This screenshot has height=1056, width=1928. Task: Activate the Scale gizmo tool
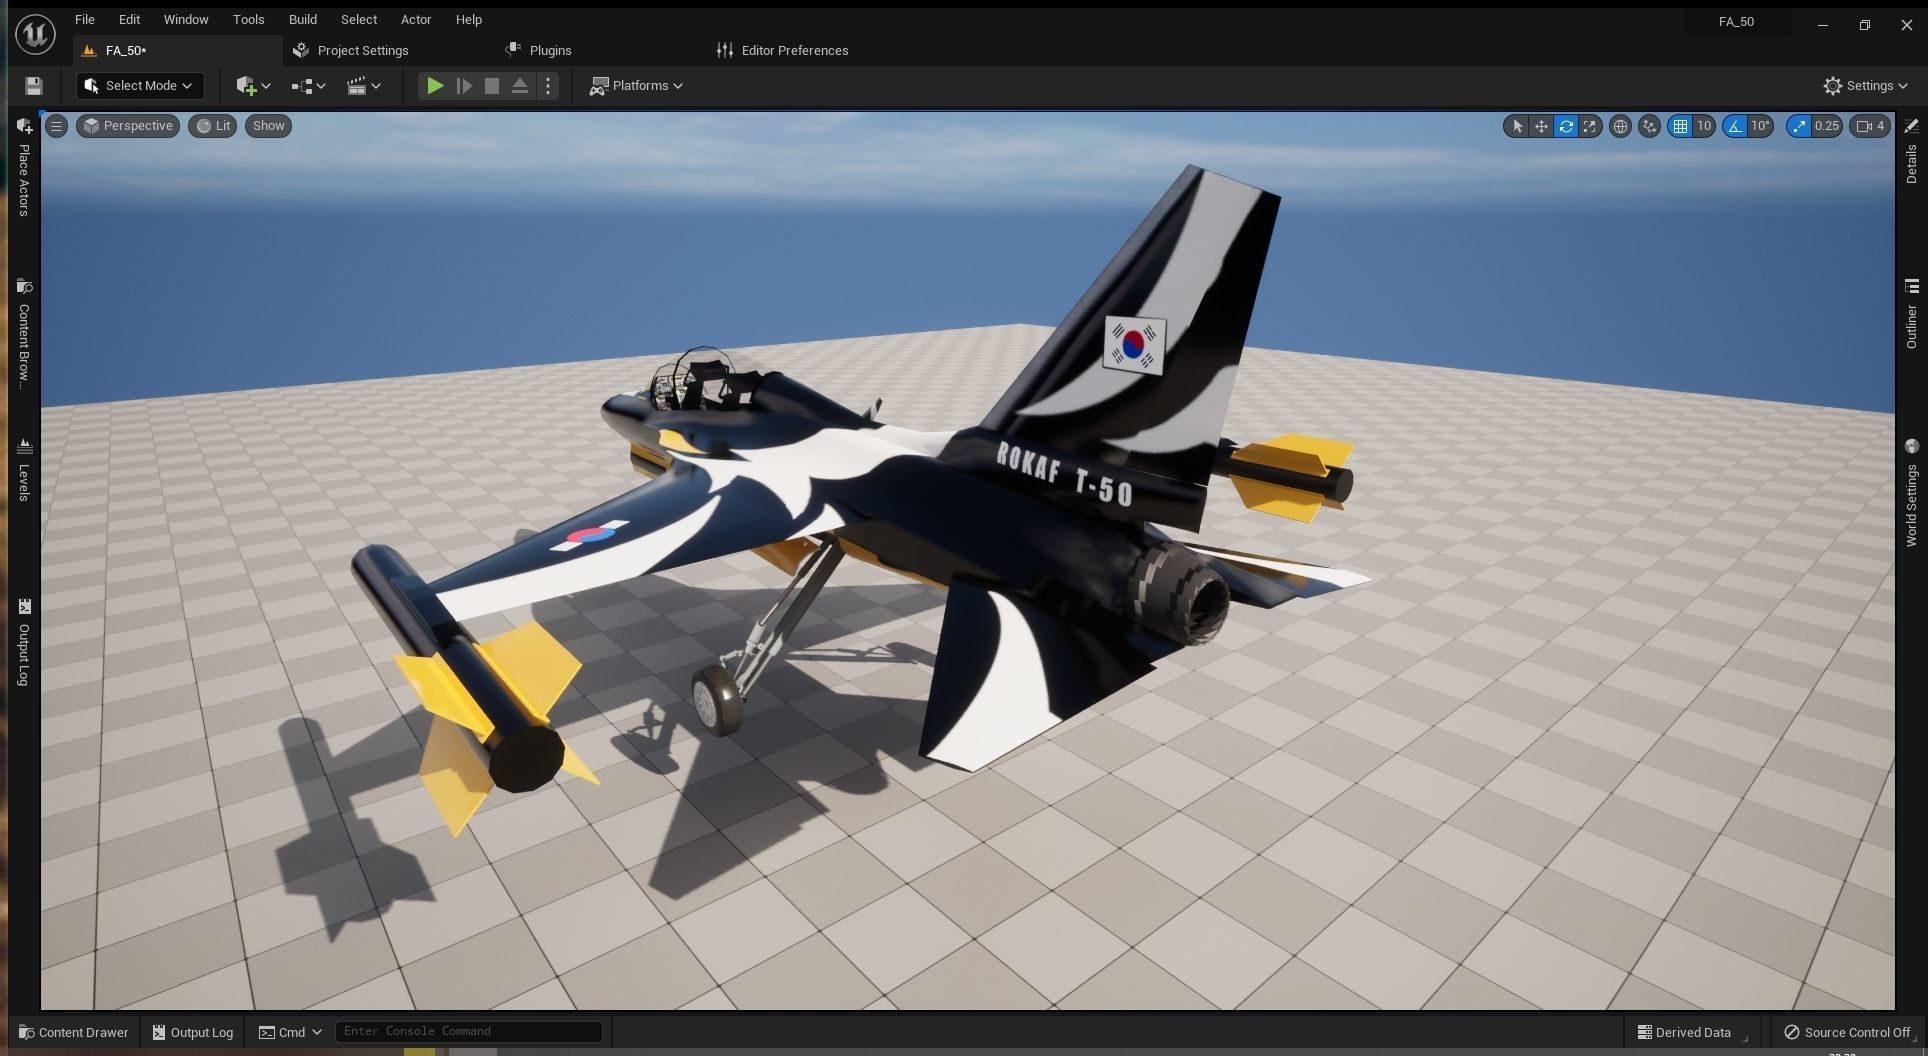coord(1590,126)
